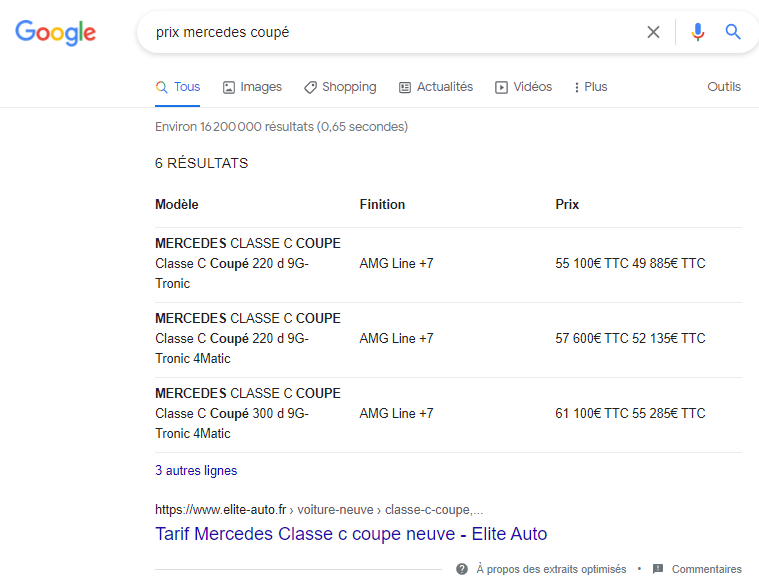
Task: Expand '3 autres lignes' in table
Action: (x=196, y=471)
